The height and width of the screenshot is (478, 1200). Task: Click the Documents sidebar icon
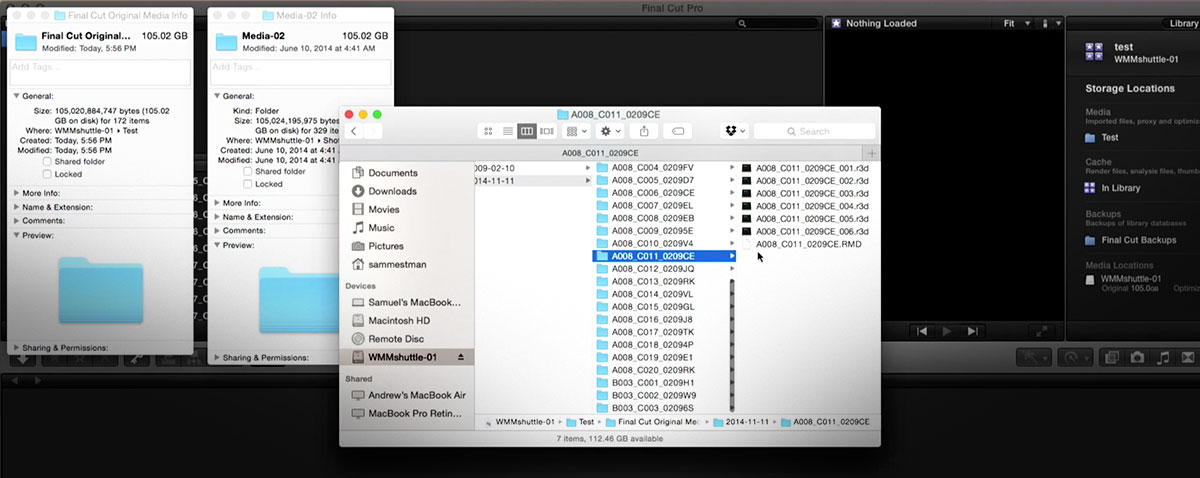pyautogui.click(x=358, y=173)
